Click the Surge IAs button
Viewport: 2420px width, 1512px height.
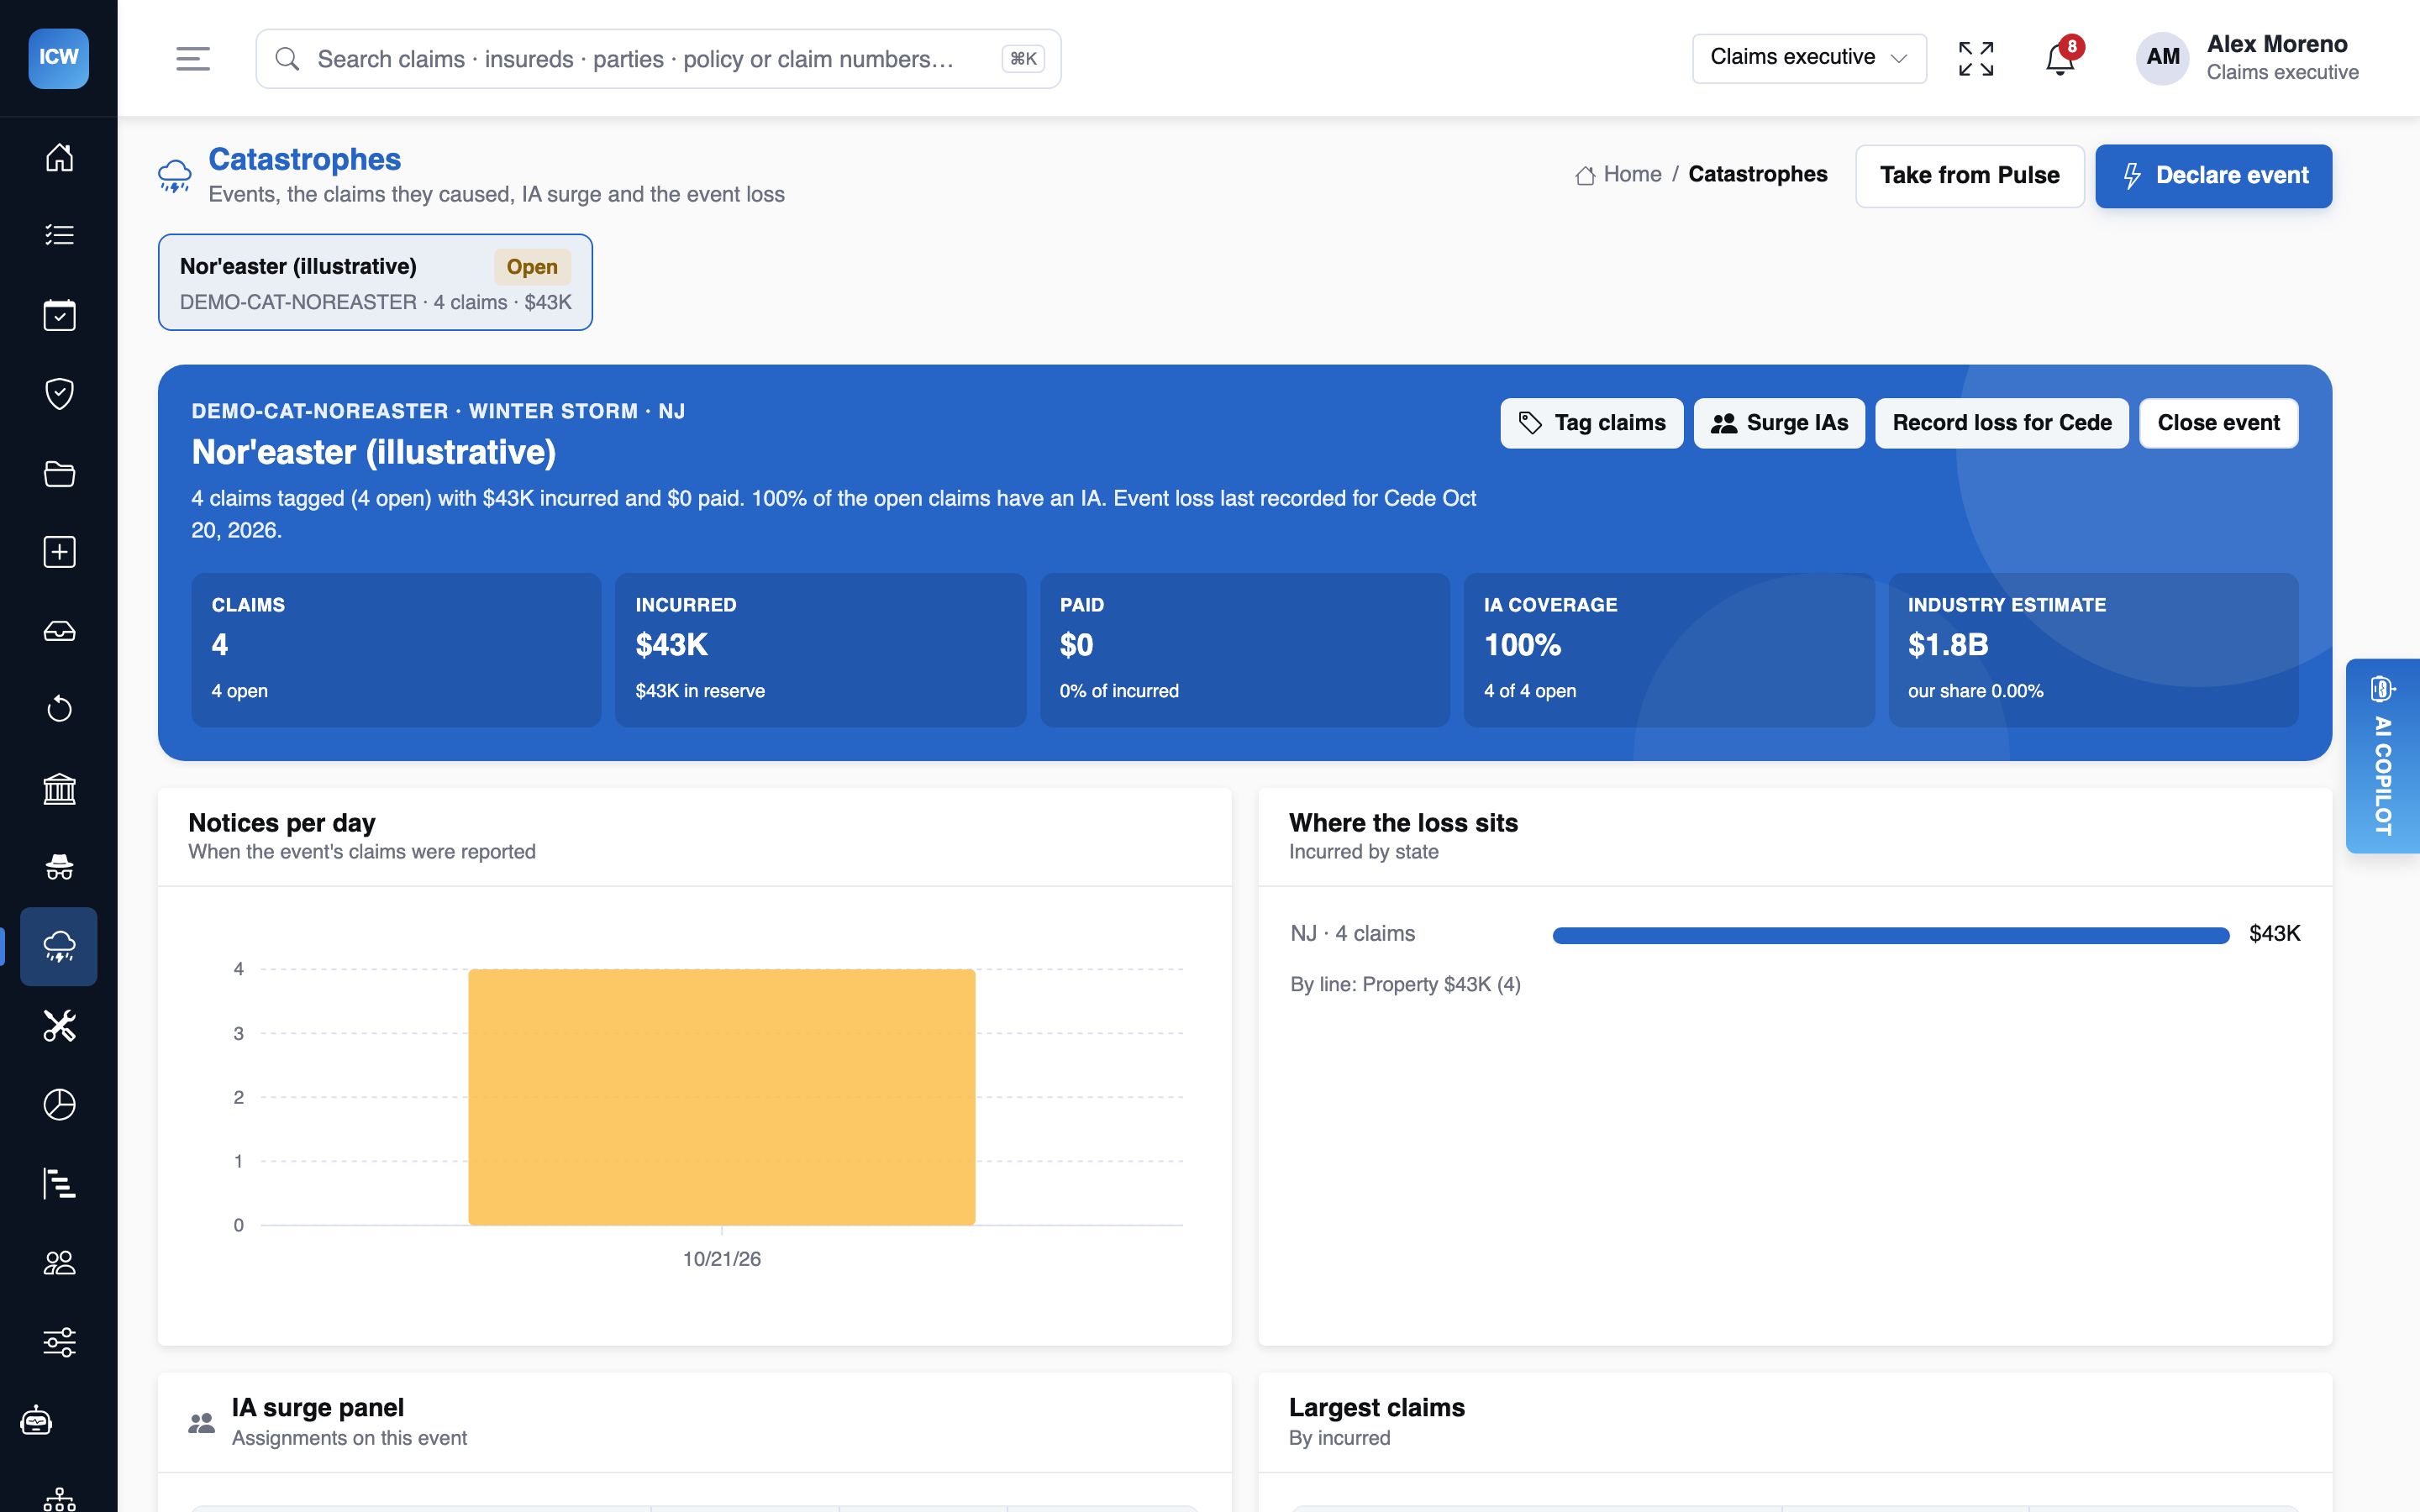1779,423
